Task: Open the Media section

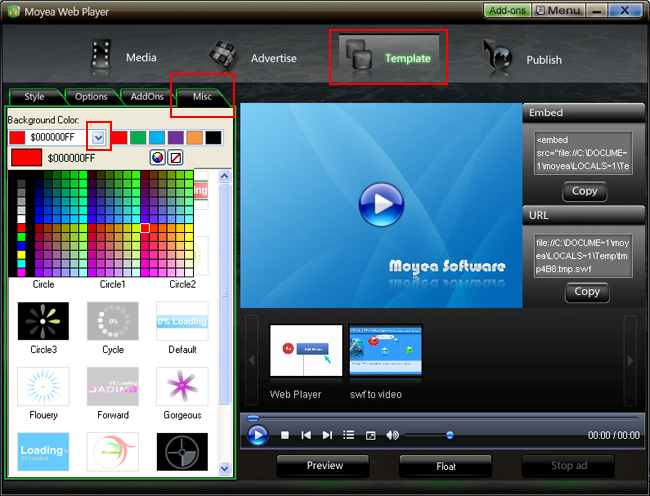Action: coord(124,57)
